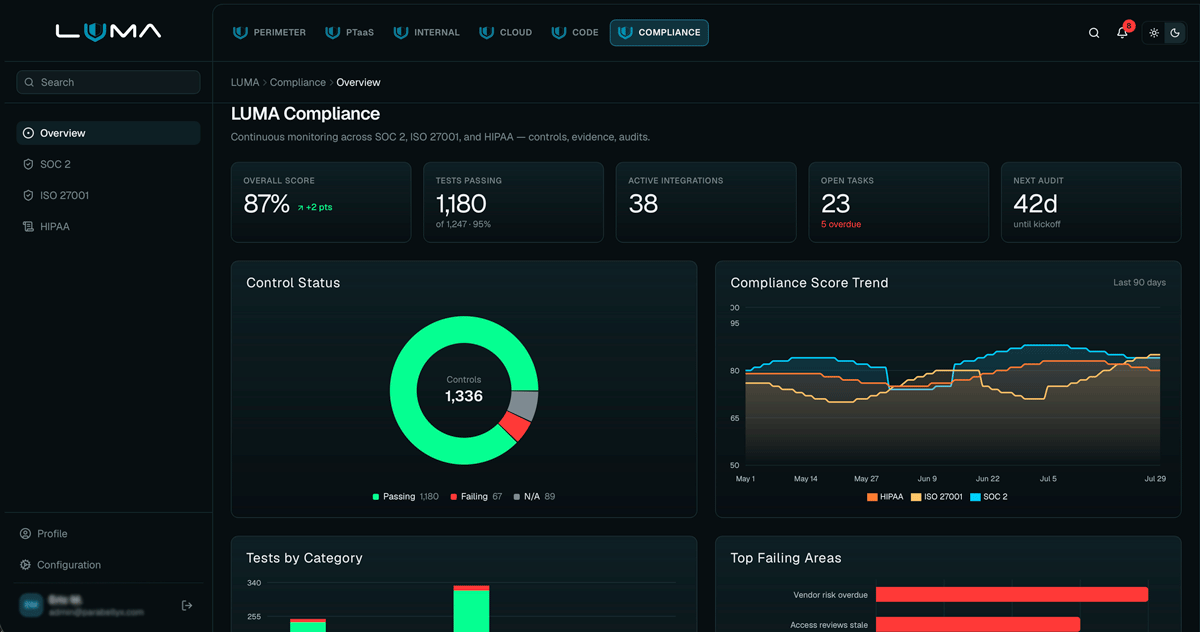The image size is (1200, 632).
Task: Toggle the SOC 2 series legend swatch
Action: 975,496
